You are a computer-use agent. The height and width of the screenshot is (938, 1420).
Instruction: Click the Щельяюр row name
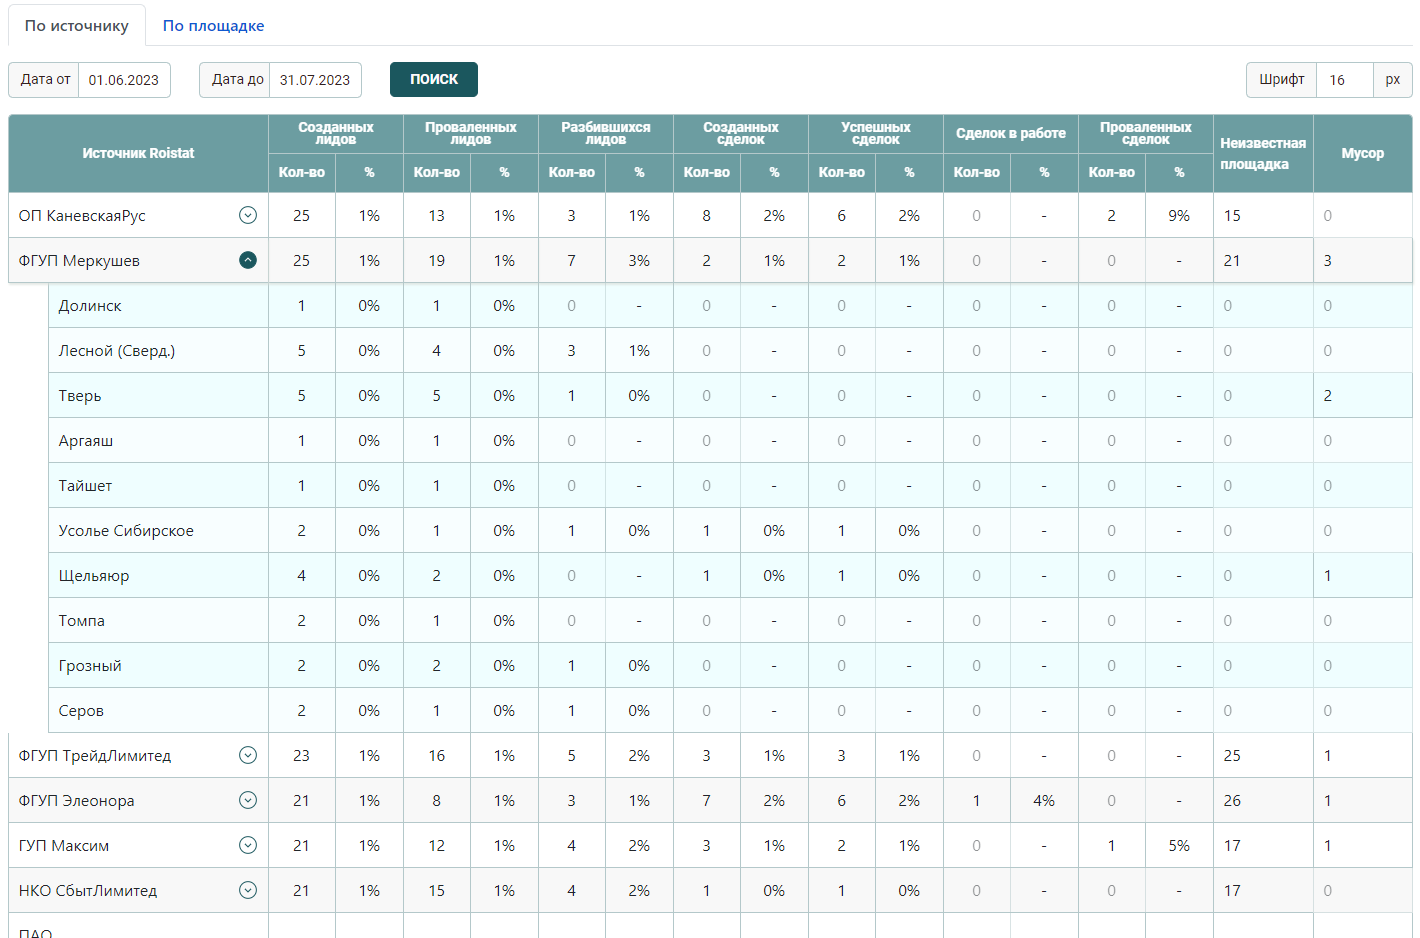pos(94,576)
